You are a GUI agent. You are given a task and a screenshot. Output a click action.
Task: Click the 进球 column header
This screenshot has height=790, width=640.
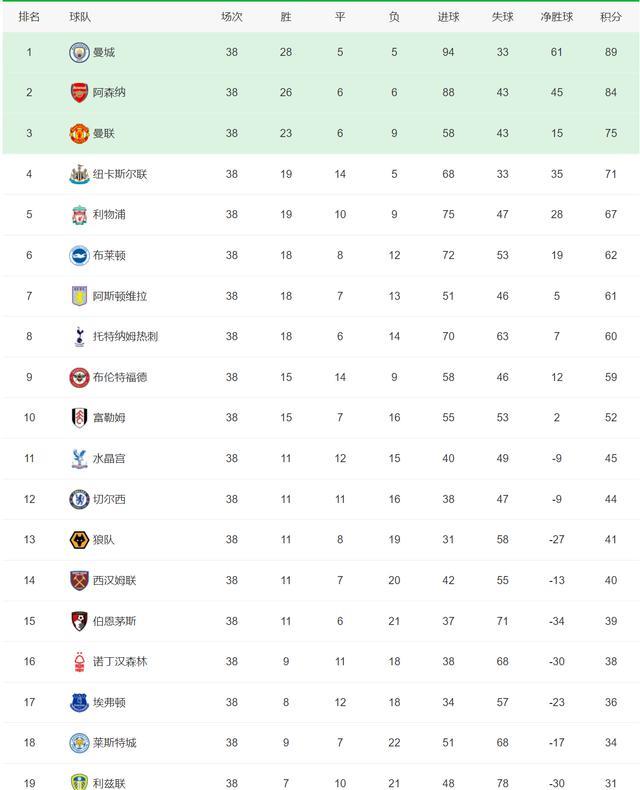[x=449, y=17]
